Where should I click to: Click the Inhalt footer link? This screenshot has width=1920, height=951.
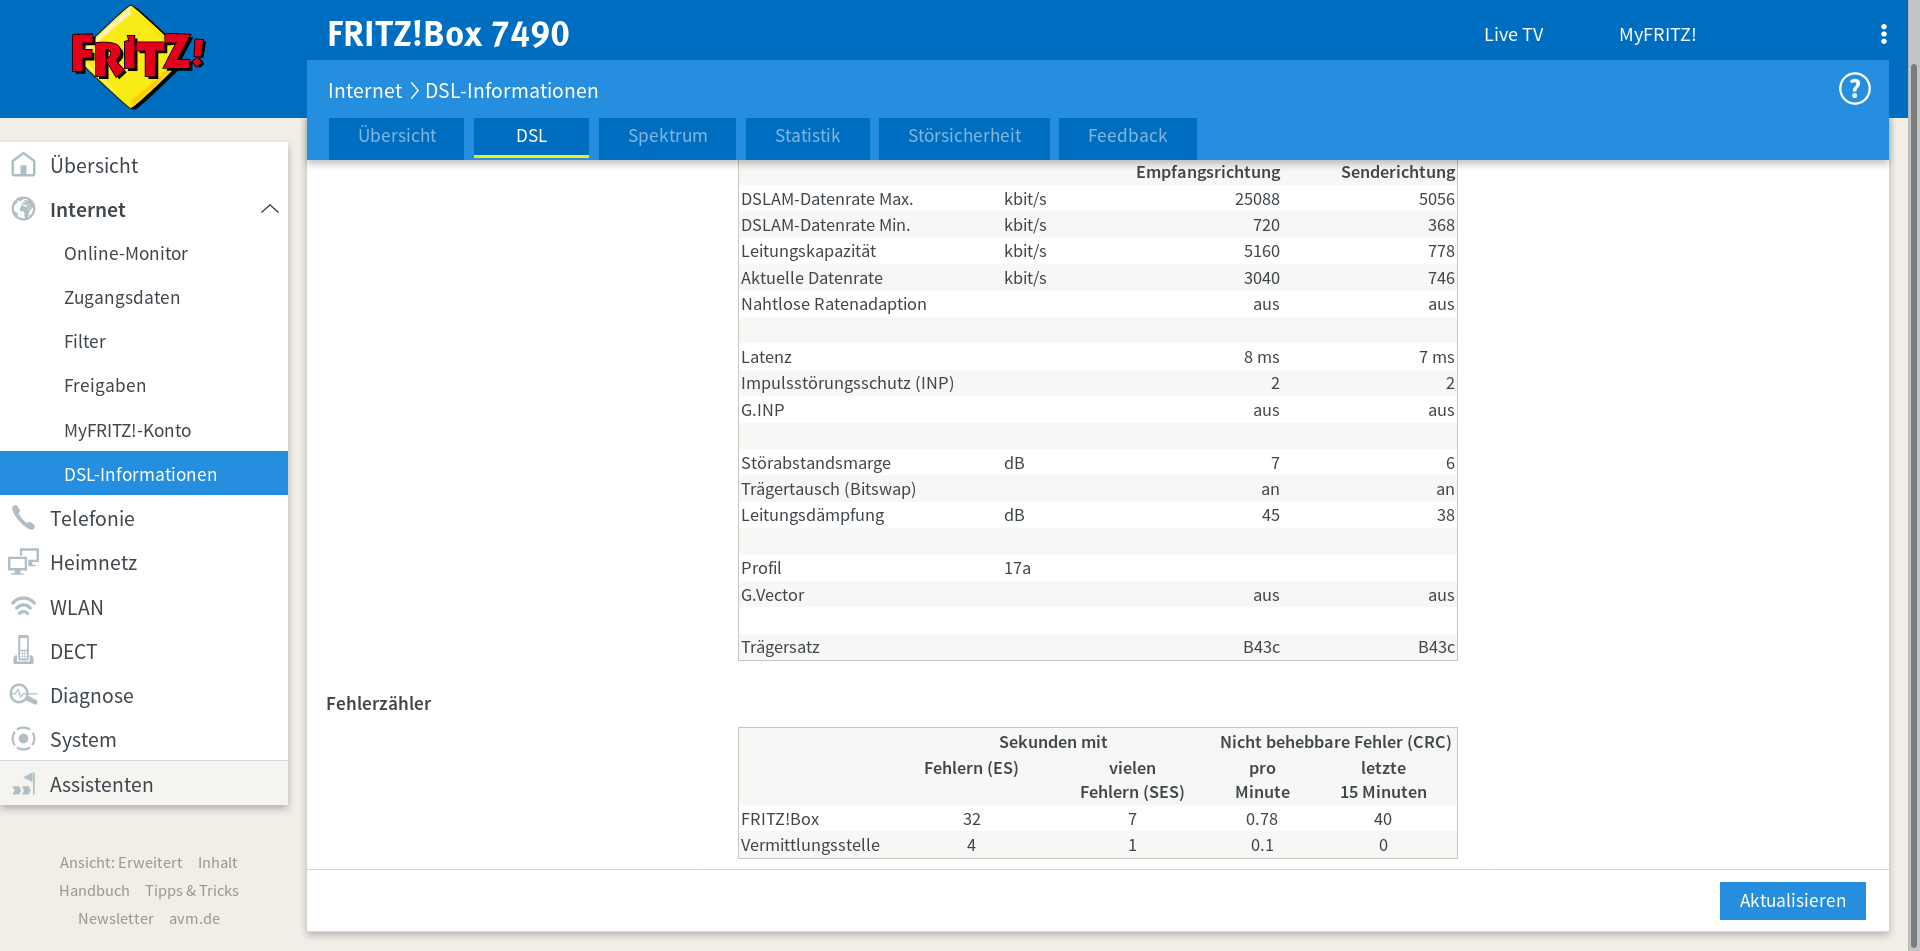(217, 862)
